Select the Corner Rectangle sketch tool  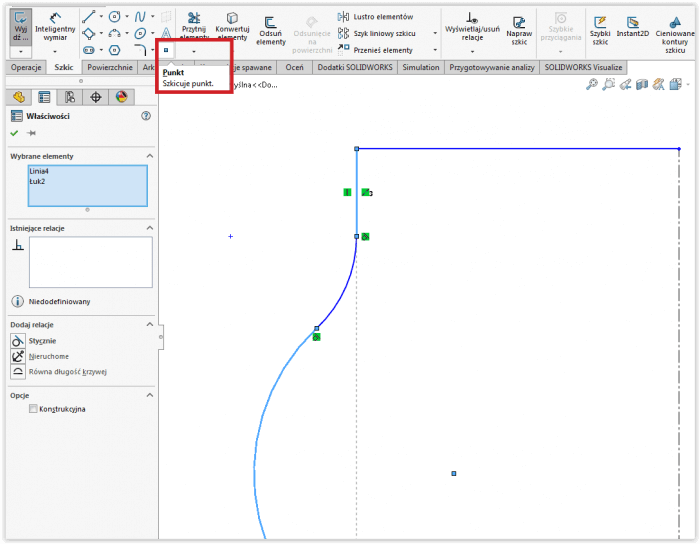click(x=88, y=33)
